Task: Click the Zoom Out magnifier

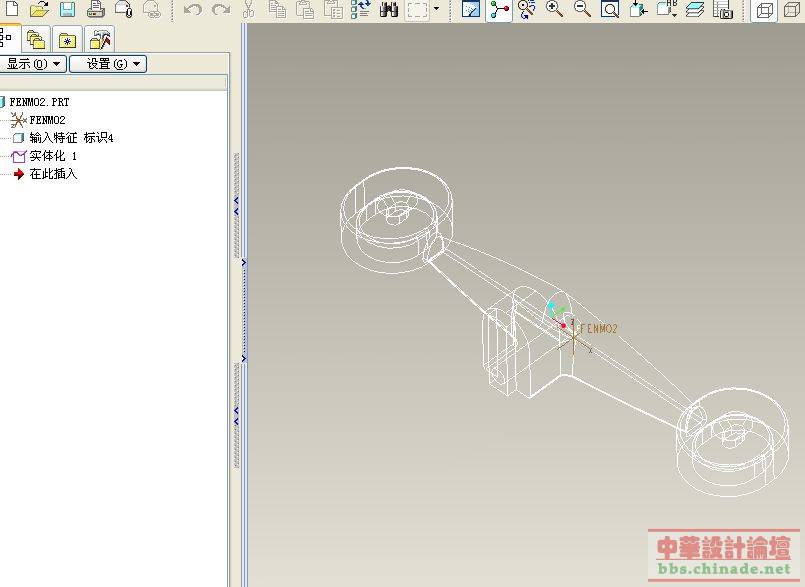Action: click(582, 10)
